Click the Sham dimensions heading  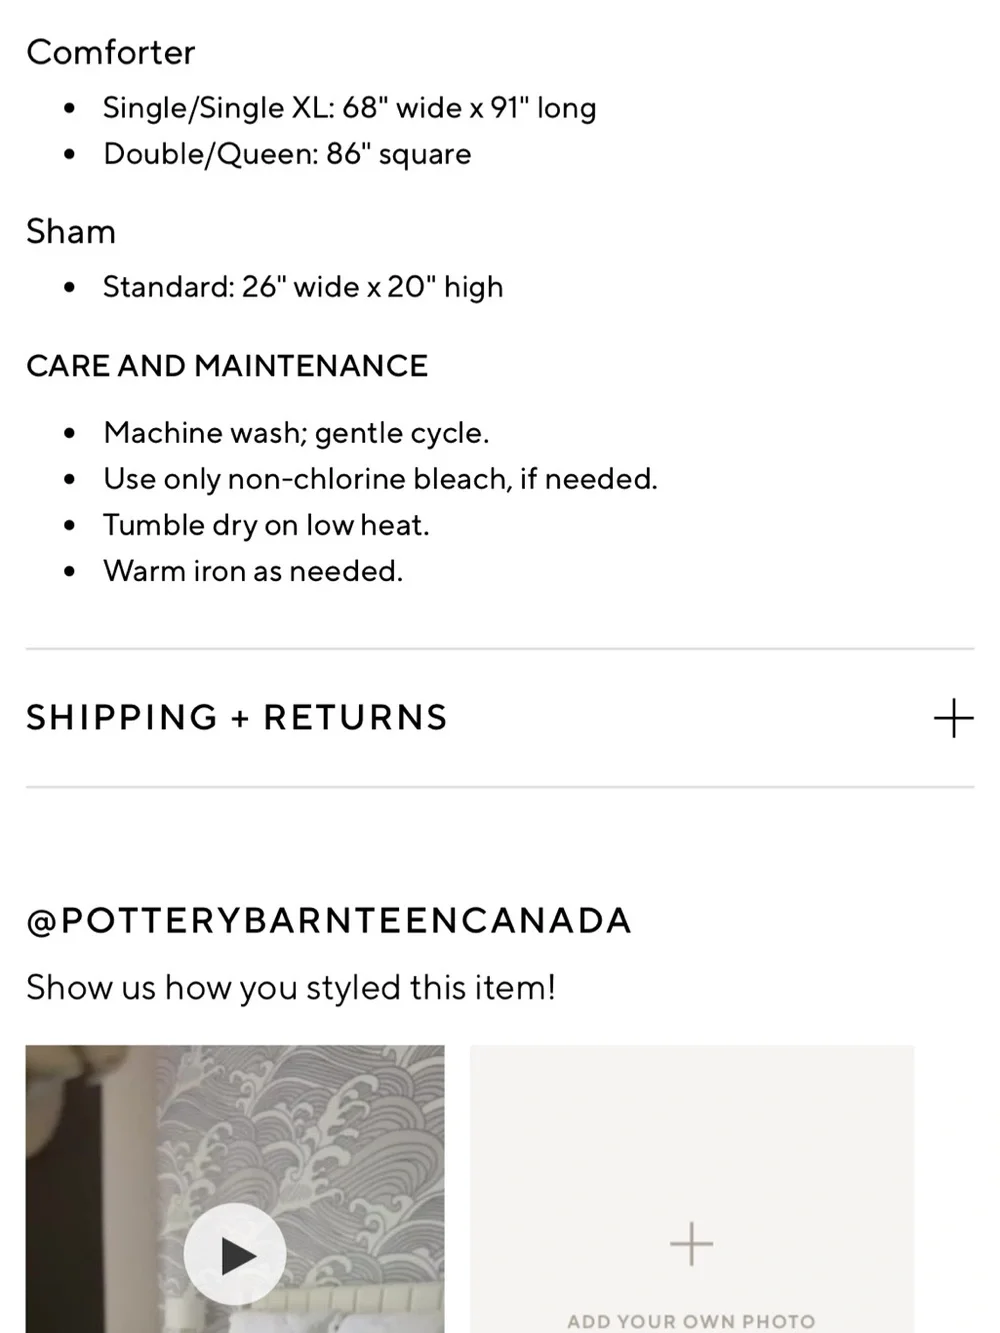(71, 231)
